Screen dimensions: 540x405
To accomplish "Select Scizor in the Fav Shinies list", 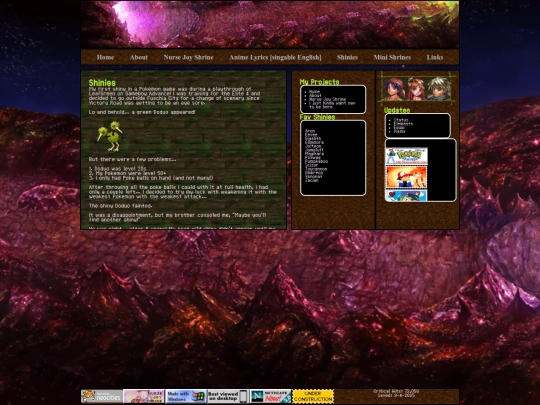I will 312,165.
